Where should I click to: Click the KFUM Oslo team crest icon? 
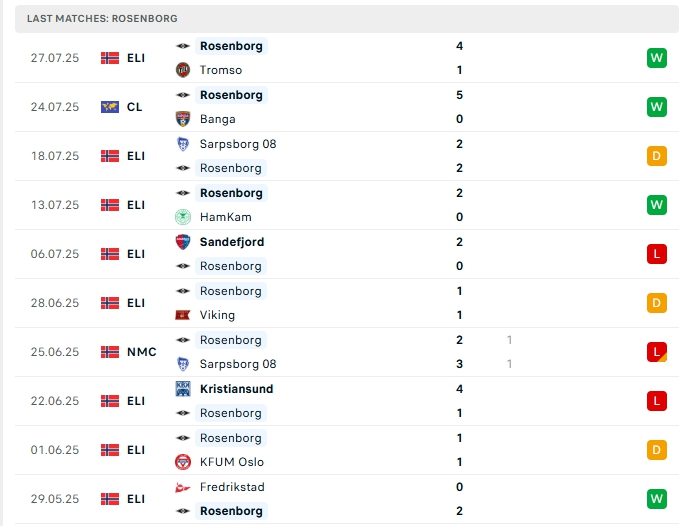pos(182,462)
